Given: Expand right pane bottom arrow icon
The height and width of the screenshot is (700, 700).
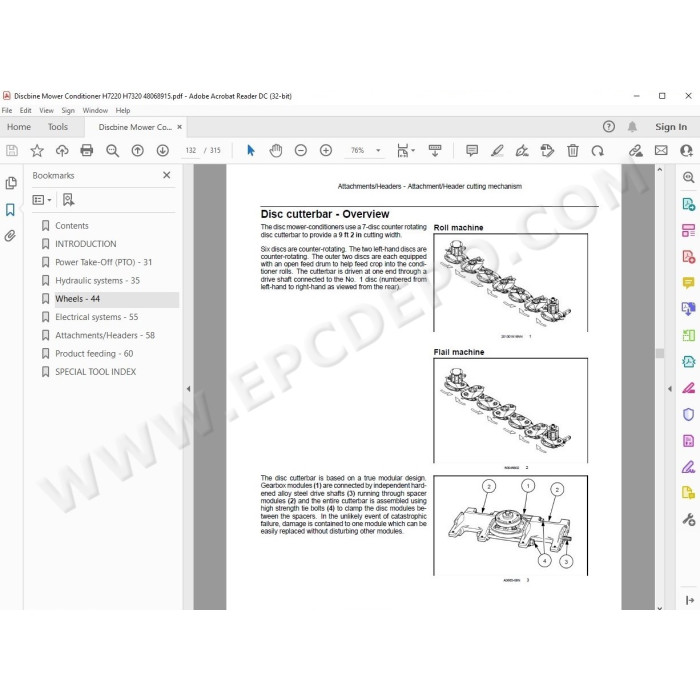Looking at the screenshot, I should click(x=690, y=600).
